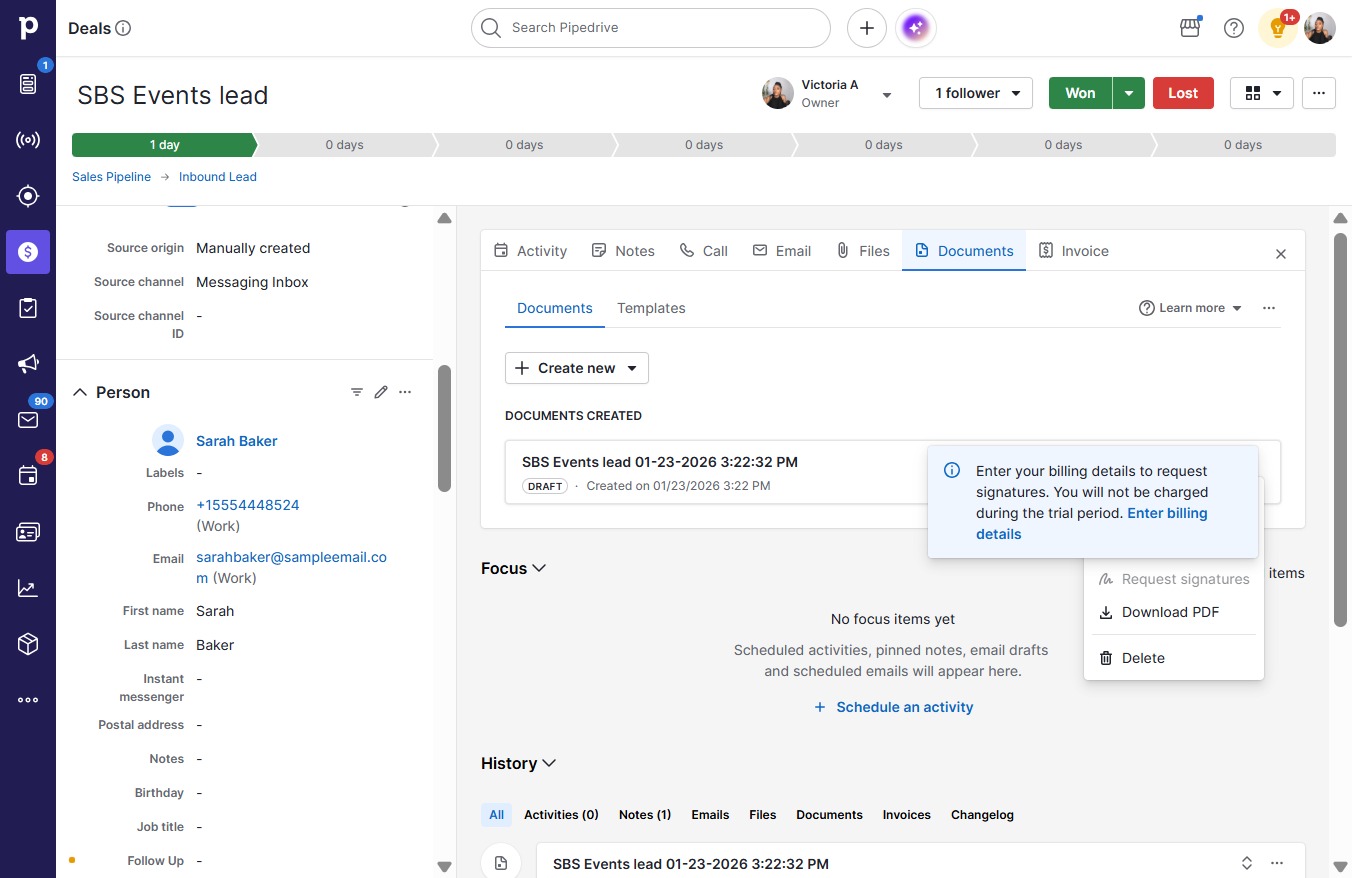Open calendar Activities icon with 8 badge
1352x878 pixels.
pos(28,476)
